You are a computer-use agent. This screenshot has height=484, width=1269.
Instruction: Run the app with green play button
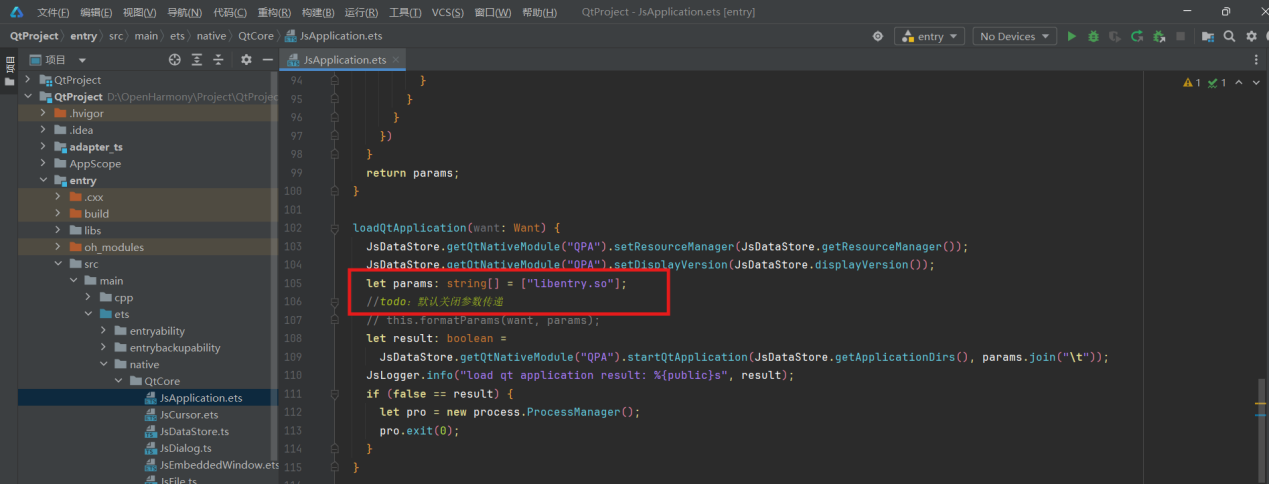1071,36
